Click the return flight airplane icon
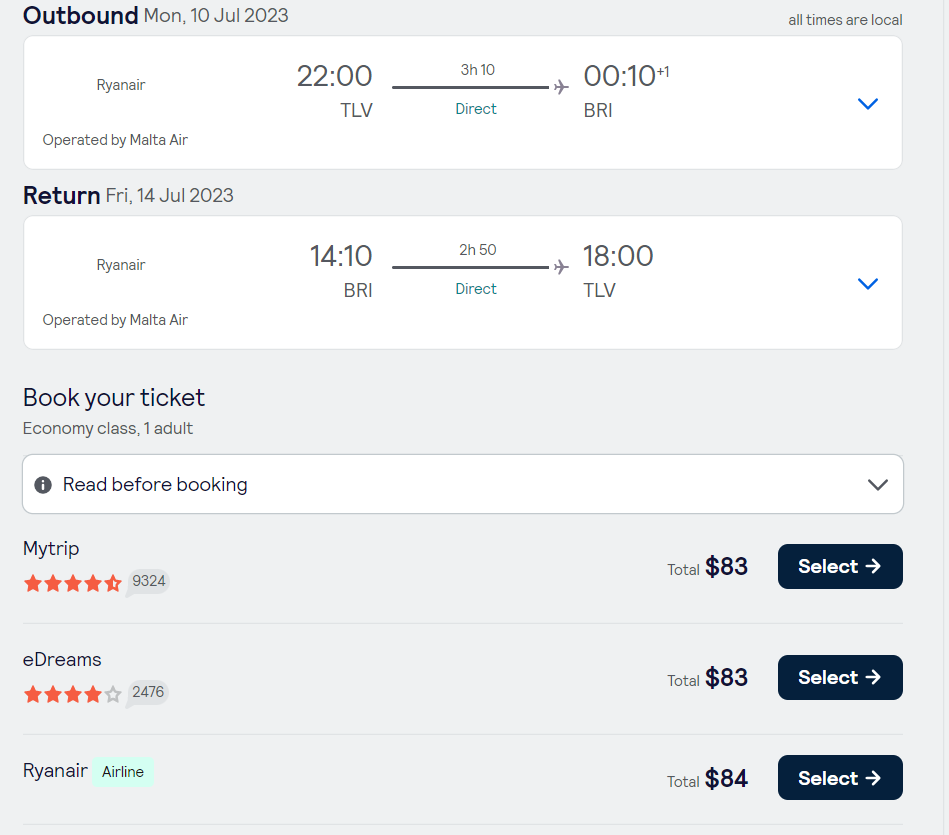The image size is (949, 835). click(561, 267)
